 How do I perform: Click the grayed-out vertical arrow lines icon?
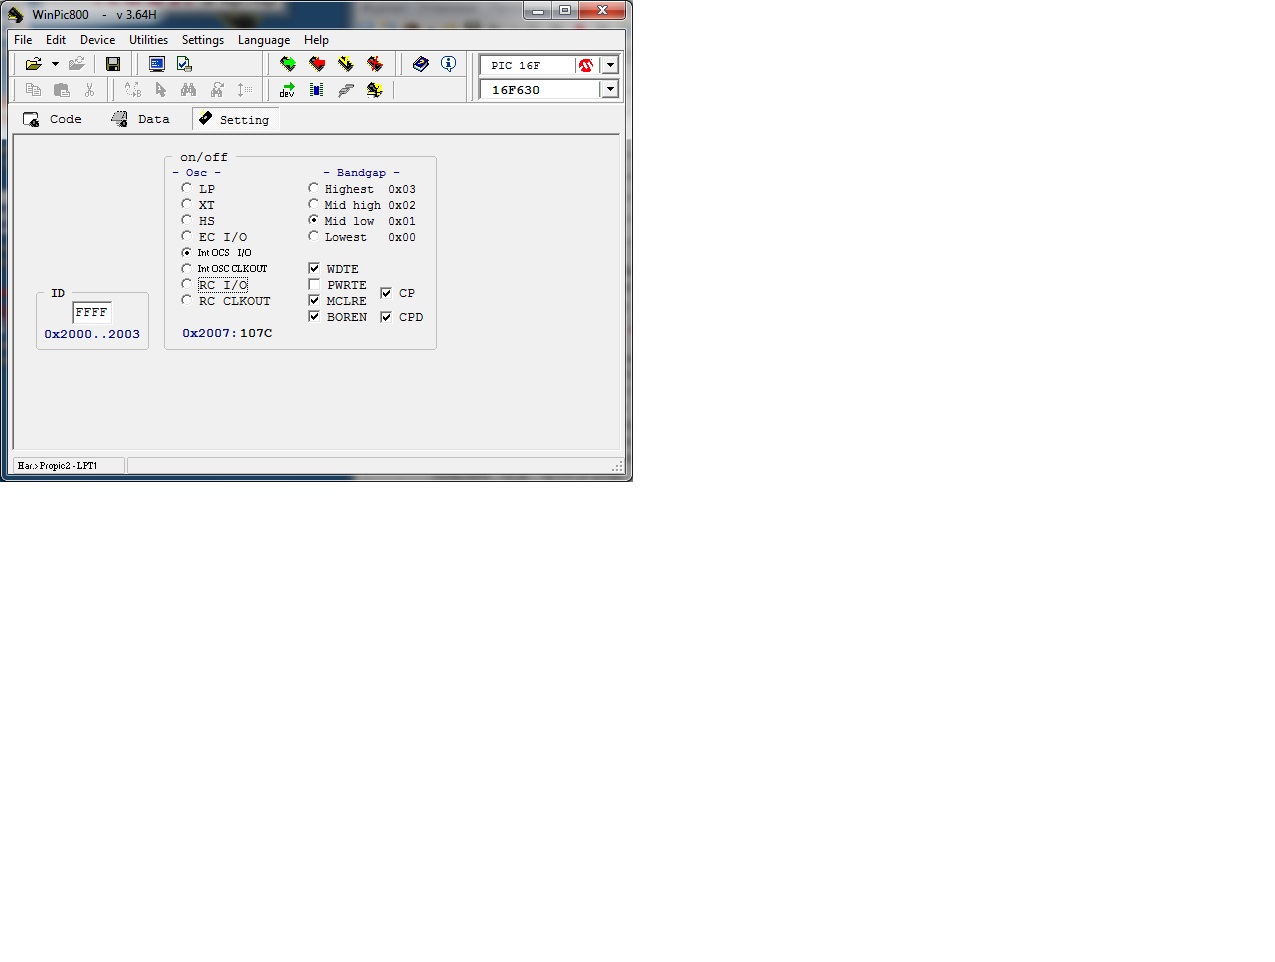pyautogui.click(x=245, y=90)
